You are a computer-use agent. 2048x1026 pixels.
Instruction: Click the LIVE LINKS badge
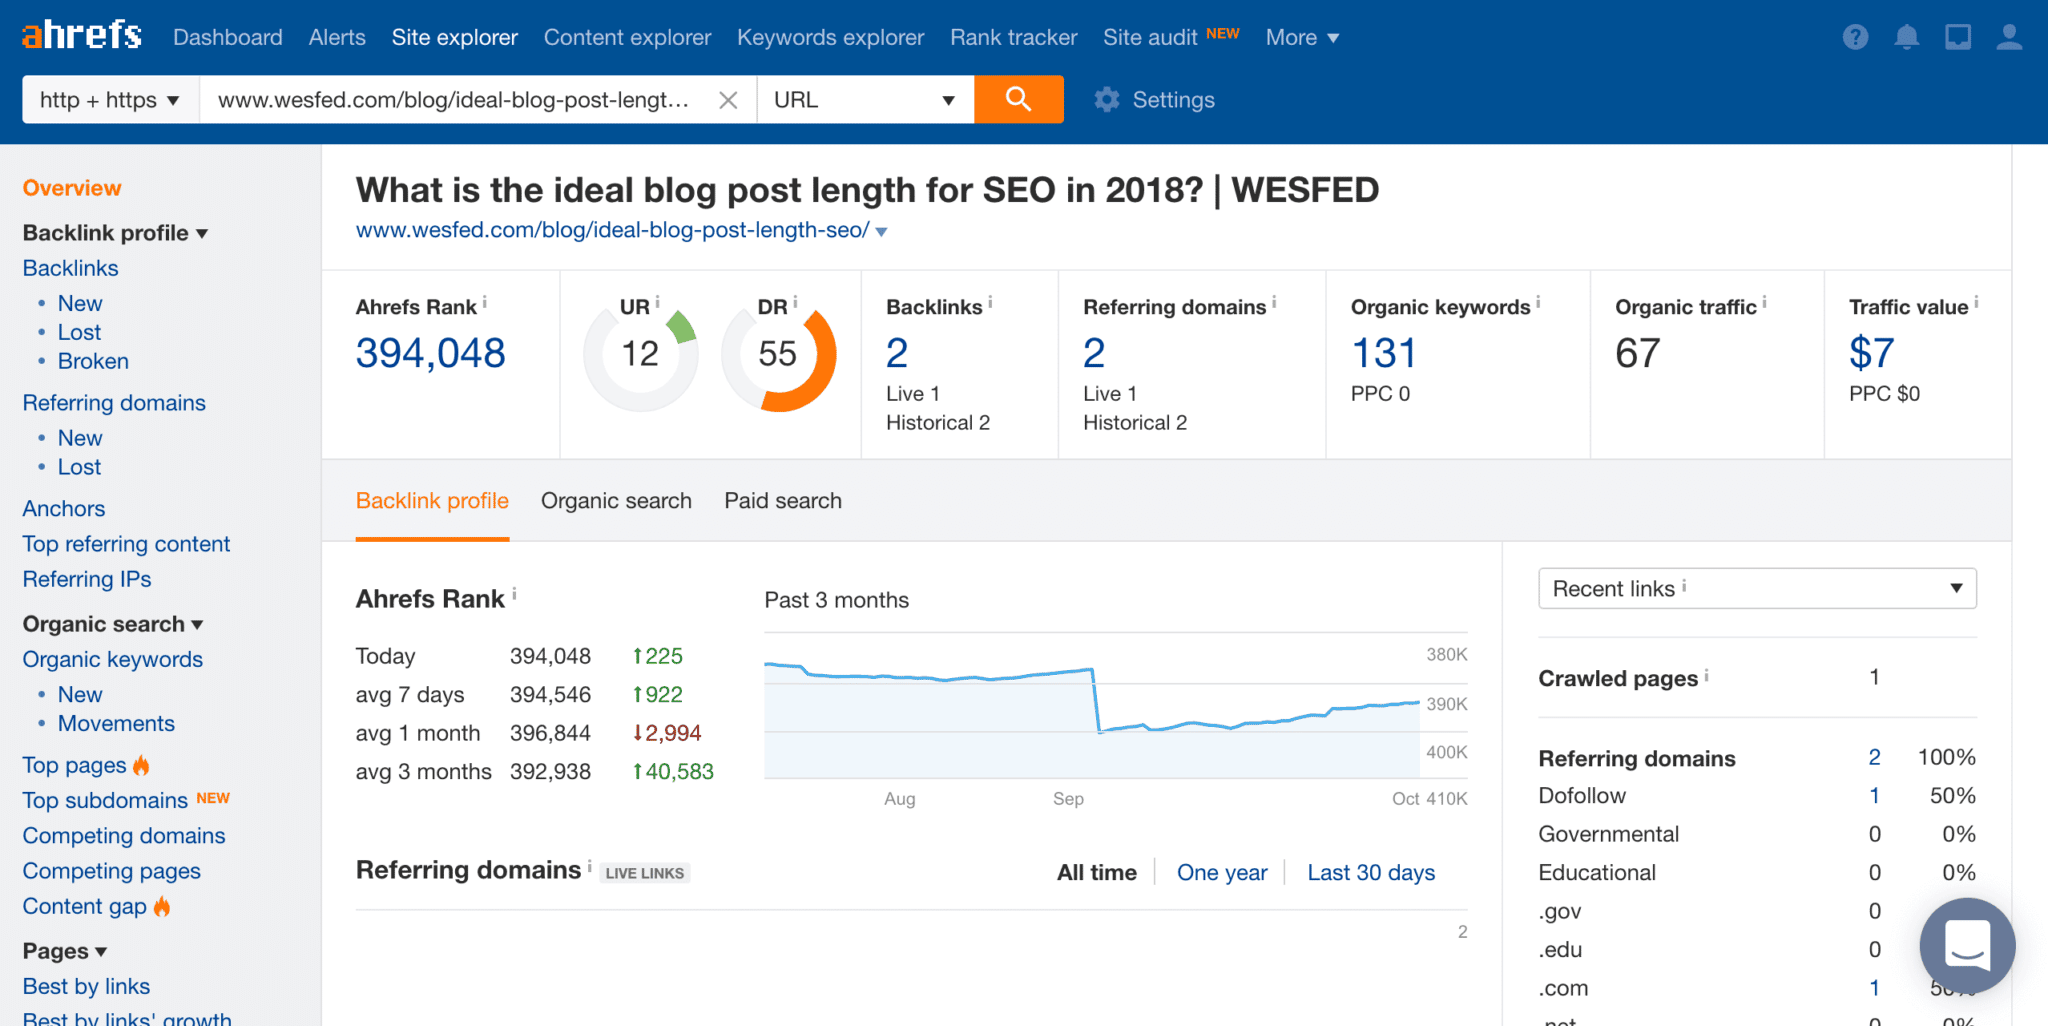click(645, 873)
